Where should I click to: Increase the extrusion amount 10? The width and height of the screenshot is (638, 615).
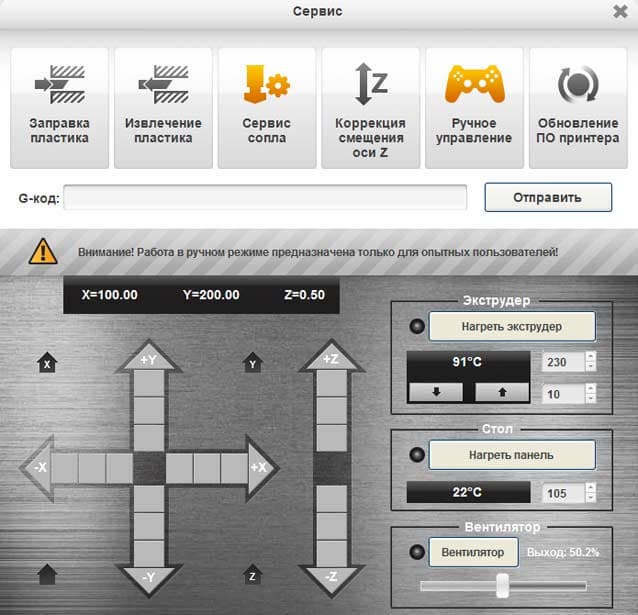coord(591,389)
